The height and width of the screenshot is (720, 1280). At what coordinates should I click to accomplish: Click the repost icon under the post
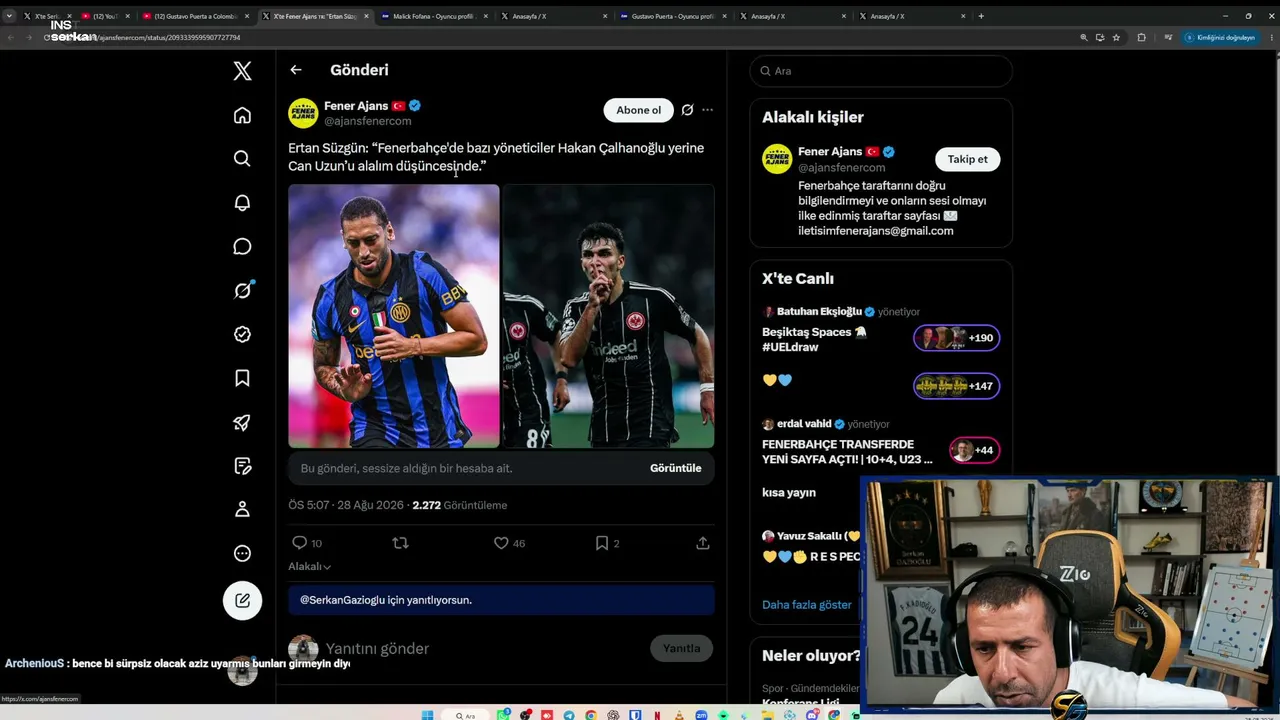coord(401,543)
